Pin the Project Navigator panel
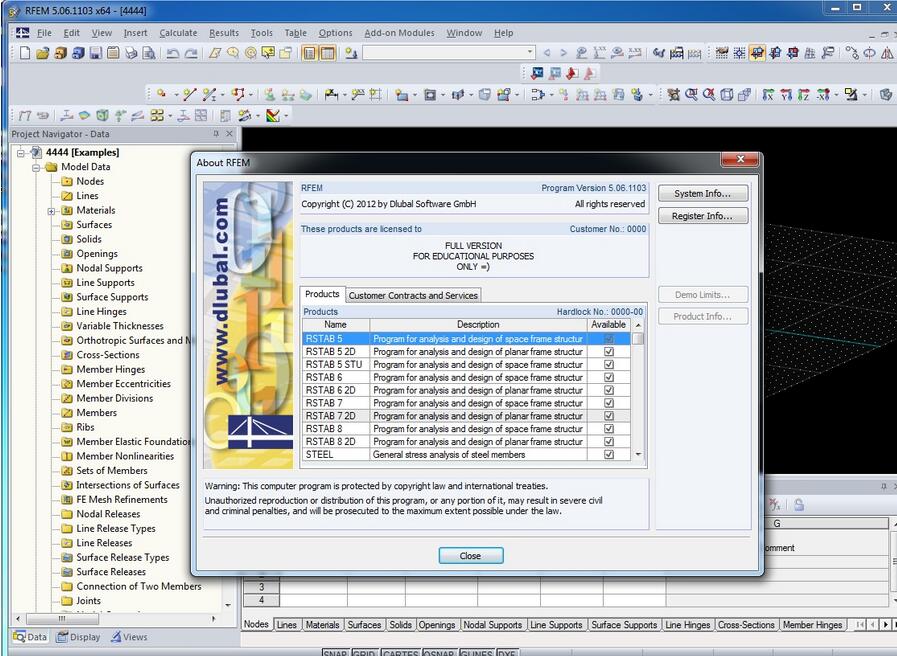Viewport: 897px width, 656px height. pyautogui.click(x=216, y=133)
